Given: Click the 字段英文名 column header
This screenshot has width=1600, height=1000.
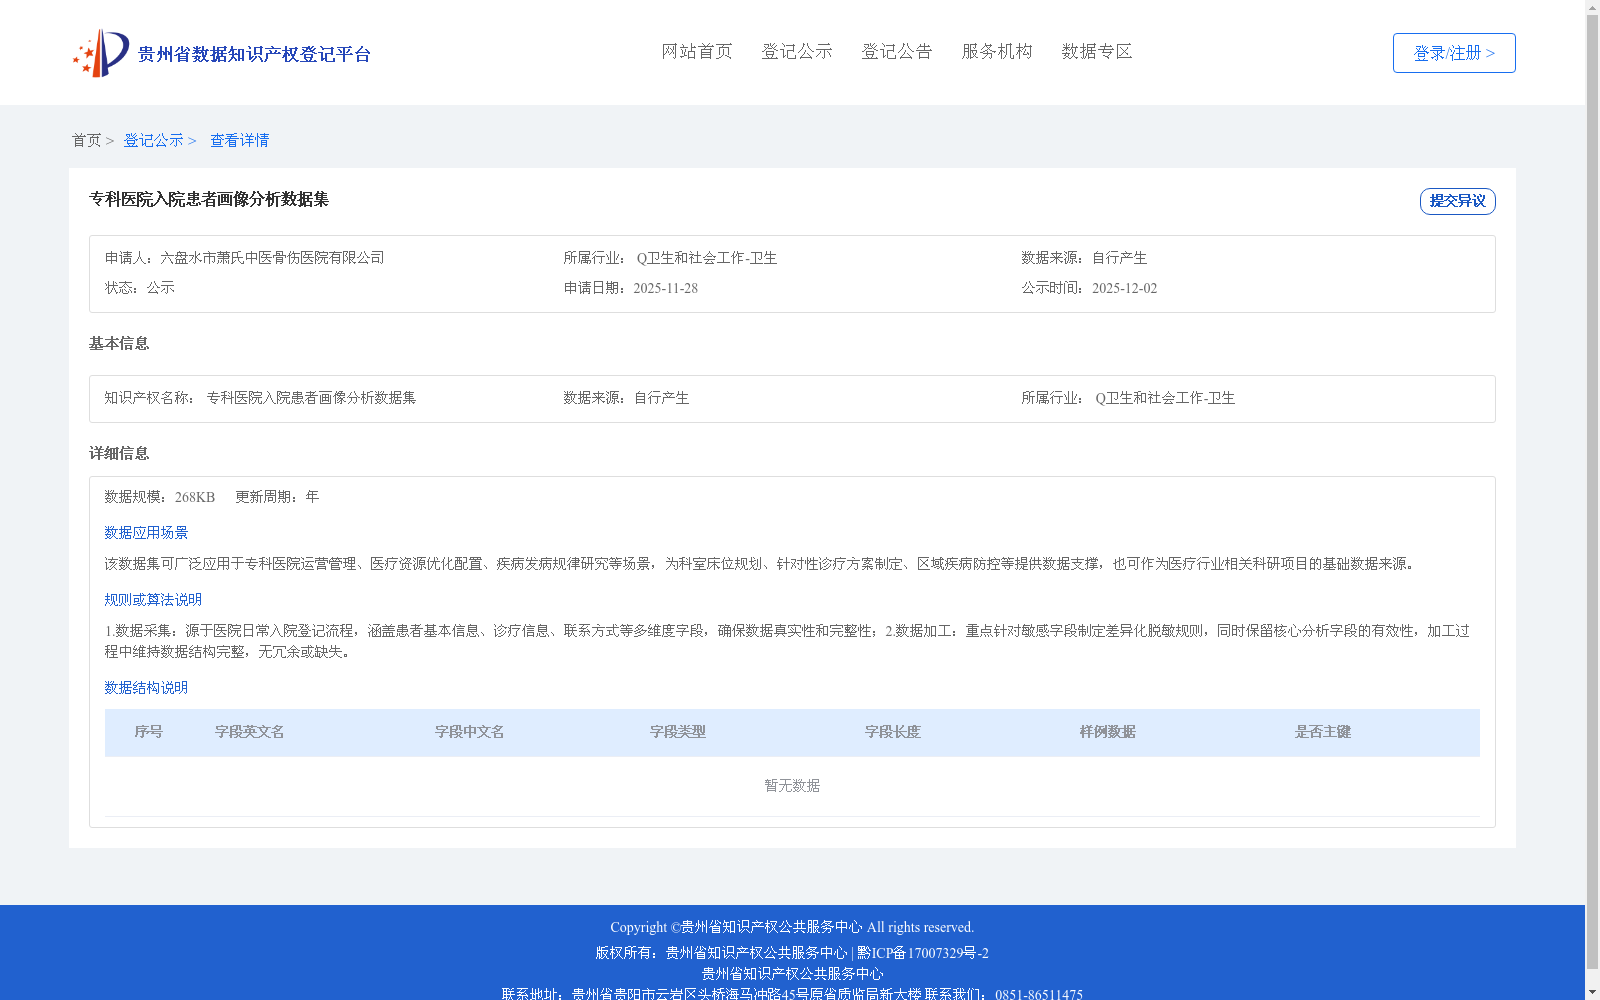Looking at the screenshot, I should [x=250, y=732].
